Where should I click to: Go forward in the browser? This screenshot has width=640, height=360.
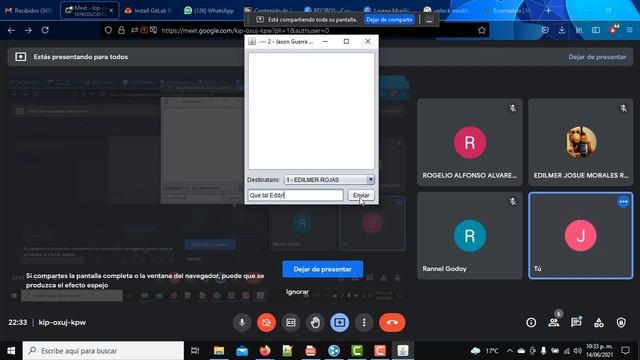click(x=28, y=30)
